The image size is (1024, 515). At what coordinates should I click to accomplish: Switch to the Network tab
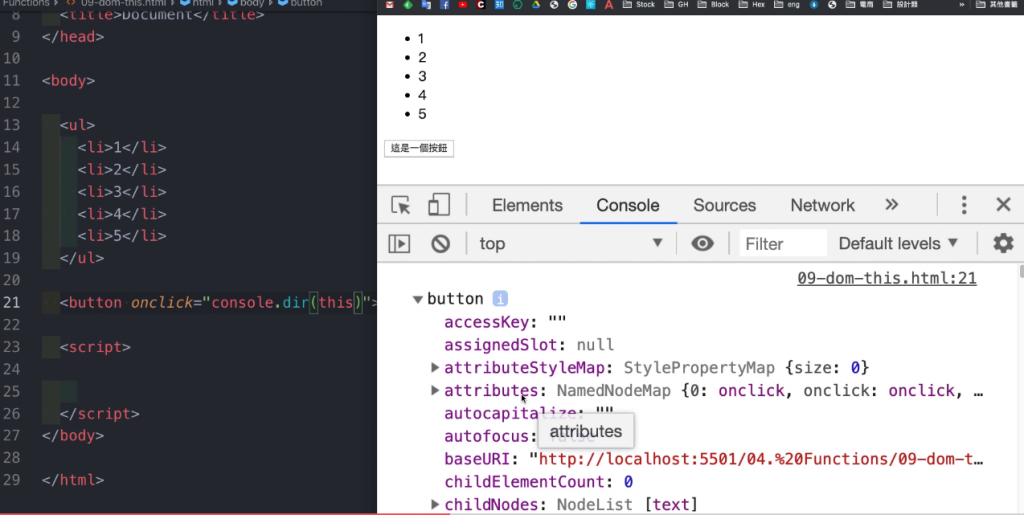[822, 205]
